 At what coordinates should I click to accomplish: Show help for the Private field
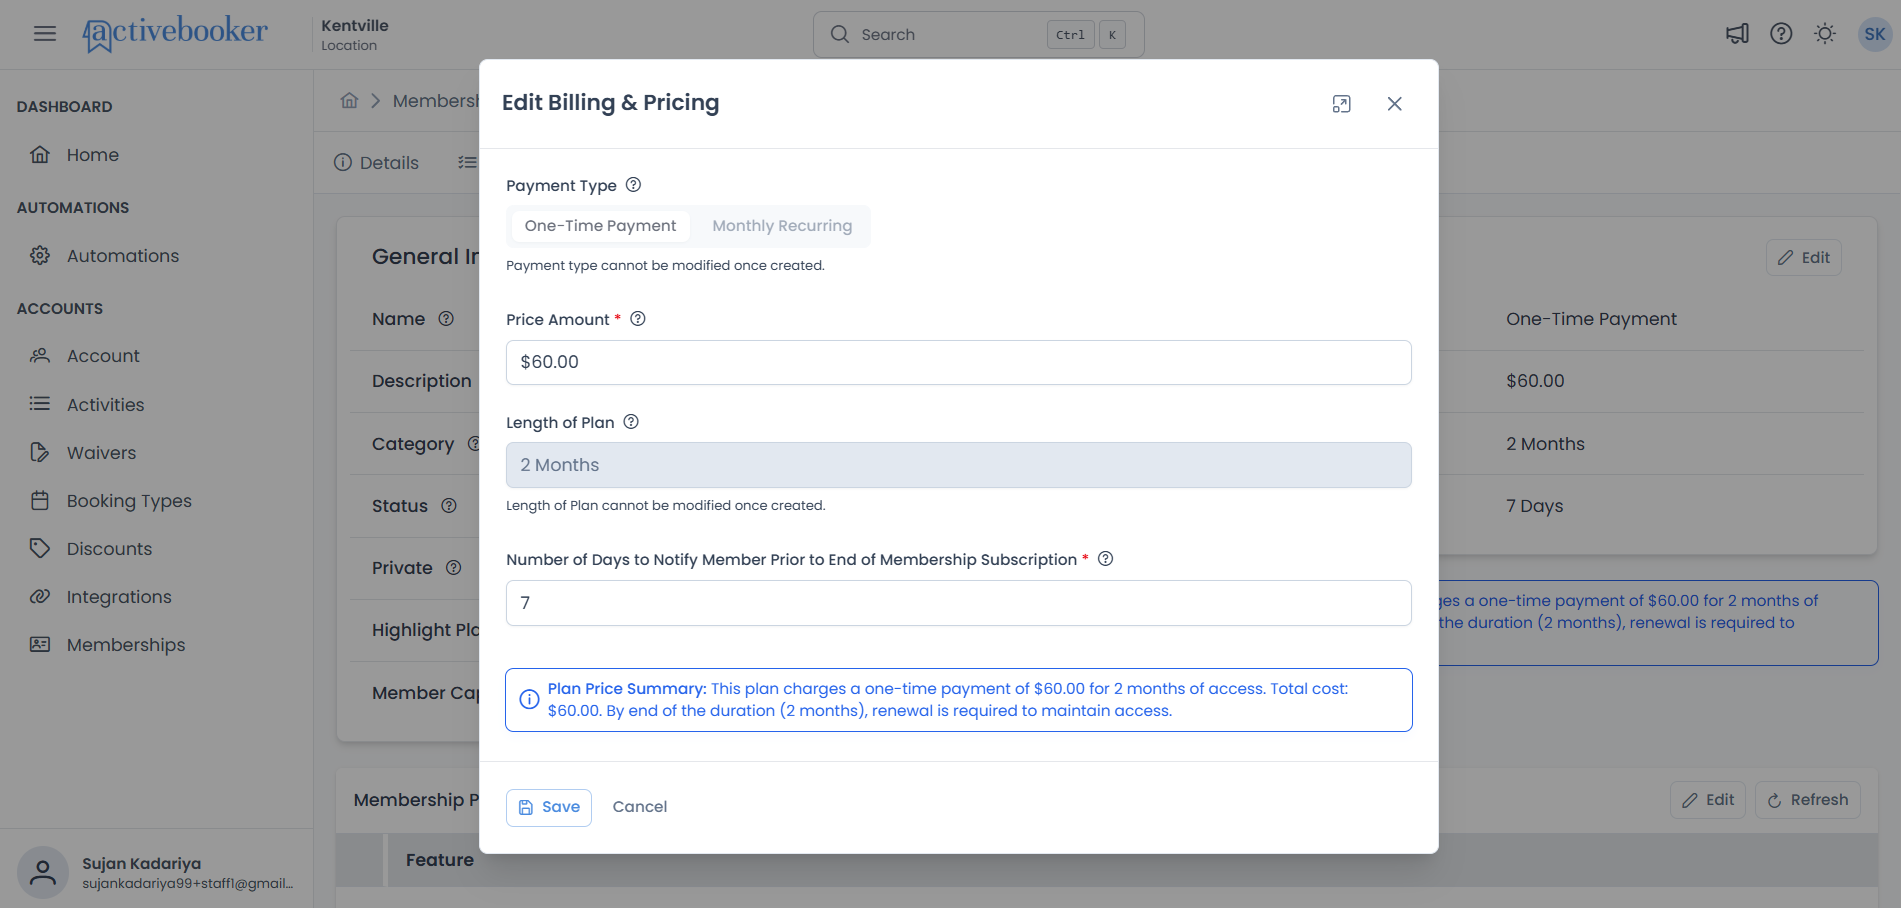tap(453, 568)
